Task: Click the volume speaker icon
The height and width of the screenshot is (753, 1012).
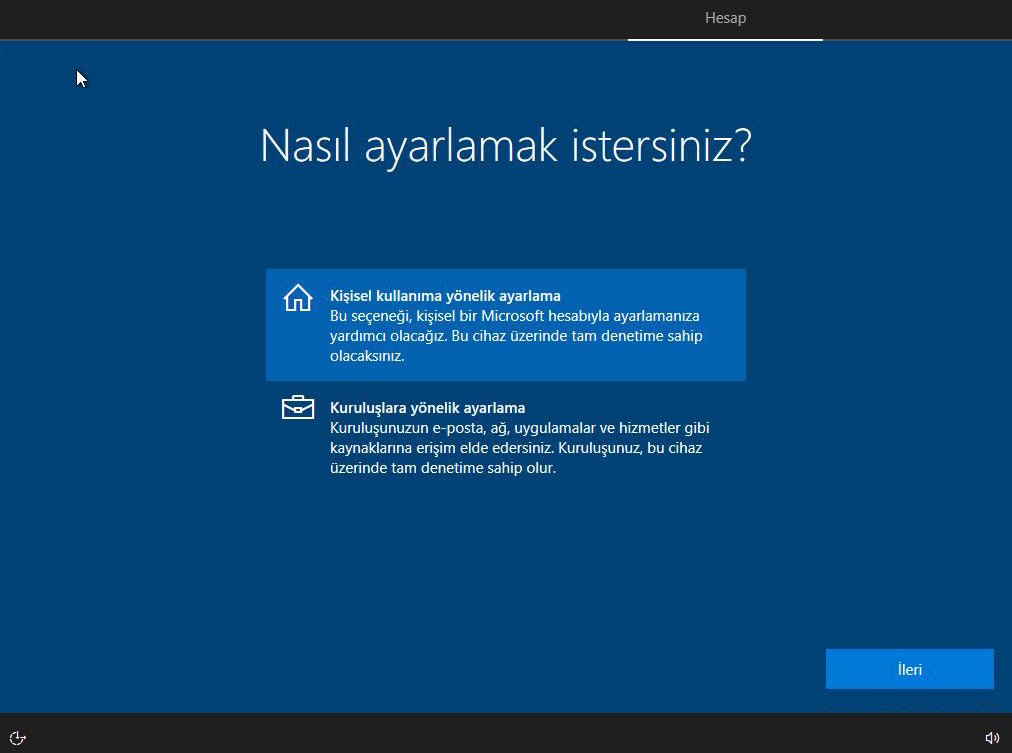Action: (x=992, y=738)
